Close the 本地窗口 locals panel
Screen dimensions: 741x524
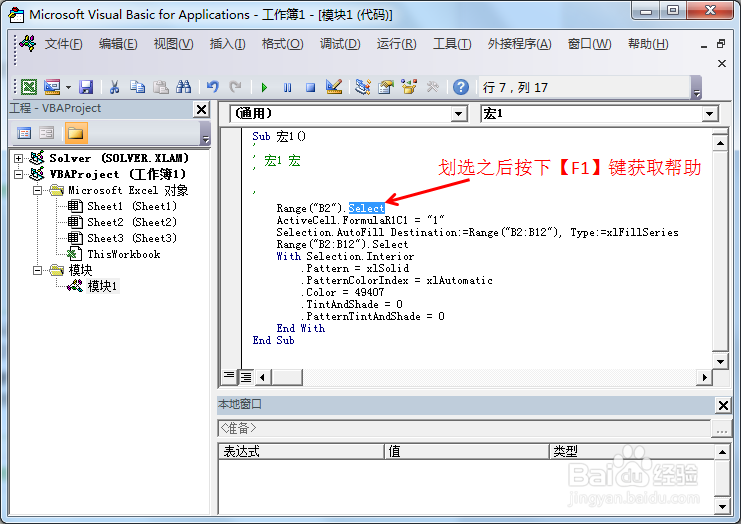(723, 405)
